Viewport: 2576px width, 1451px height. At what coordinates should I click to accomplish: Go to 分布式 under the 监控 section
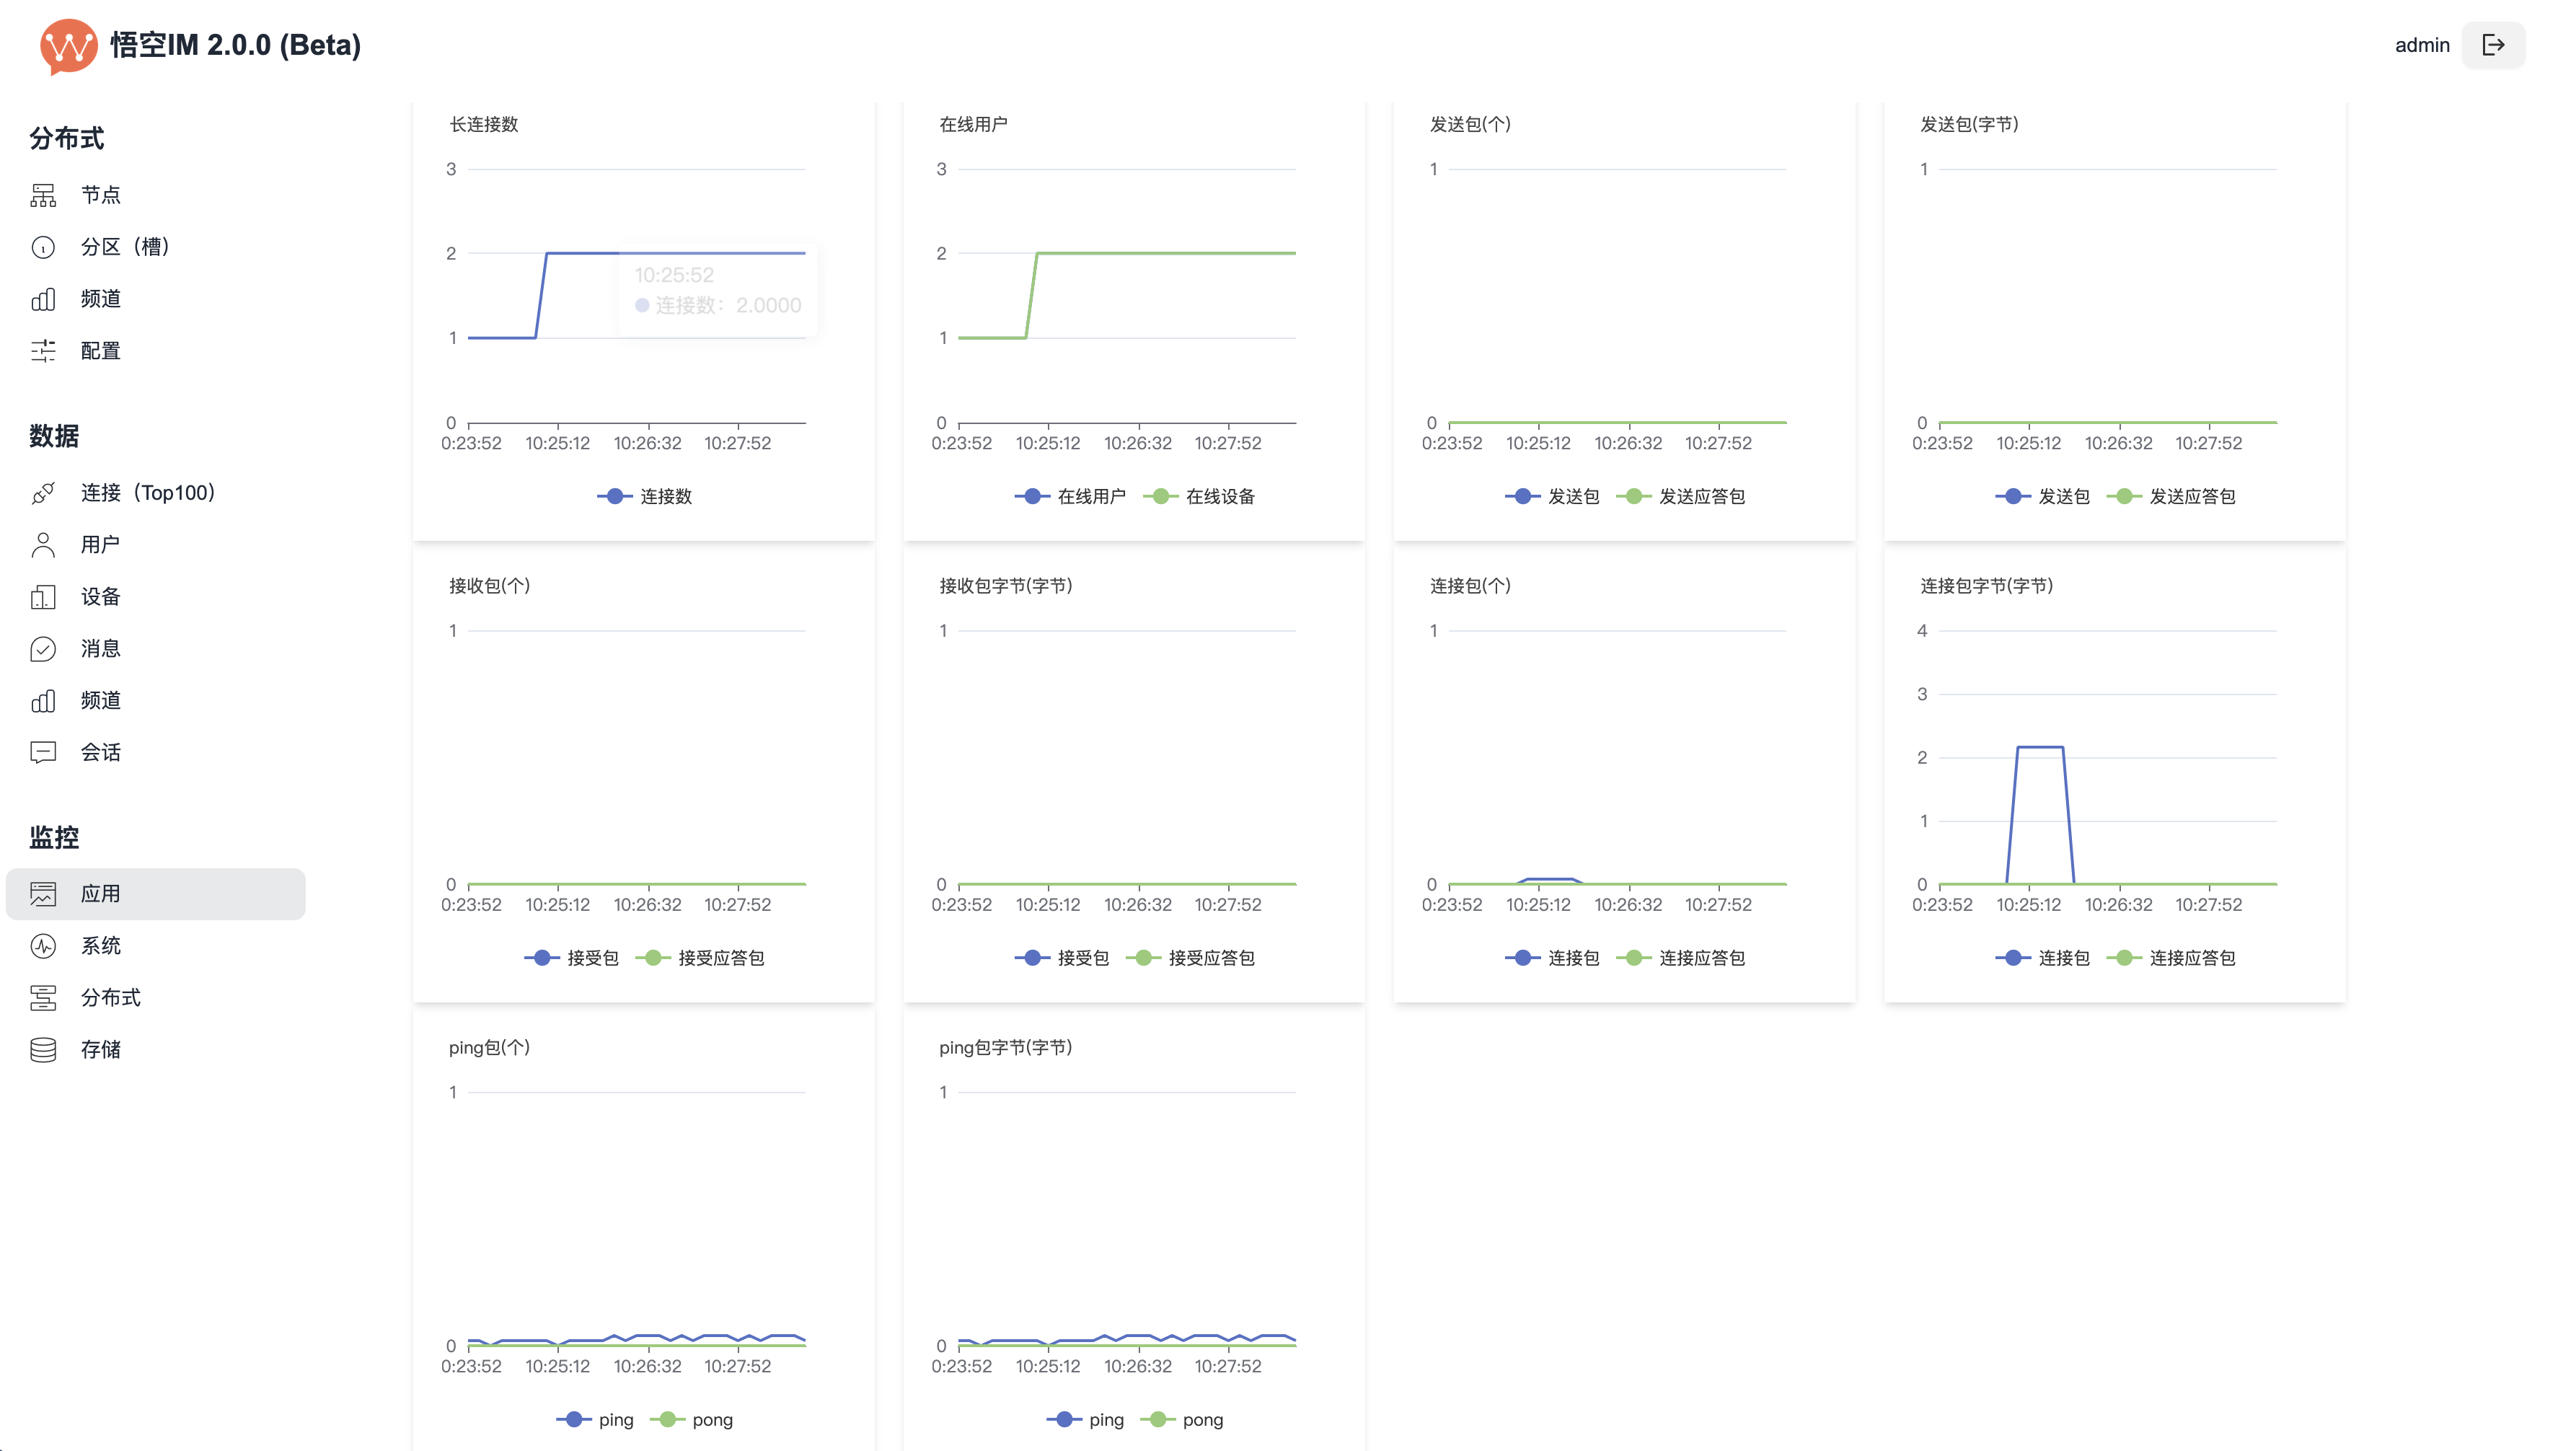click(110, 997)
